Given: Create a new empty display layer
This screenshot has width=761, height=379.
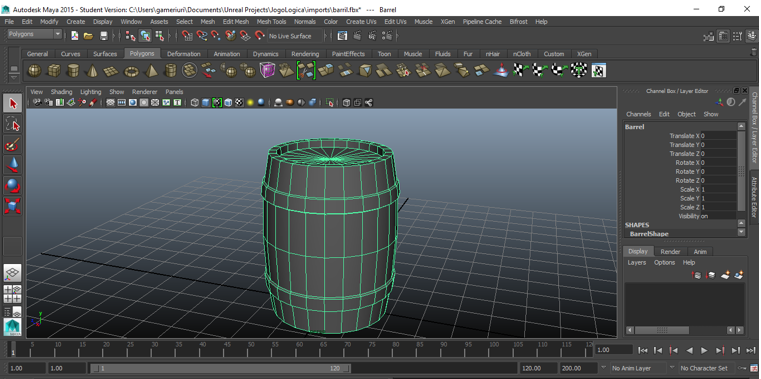Looking at the screenshot, I should coord(725,275).
